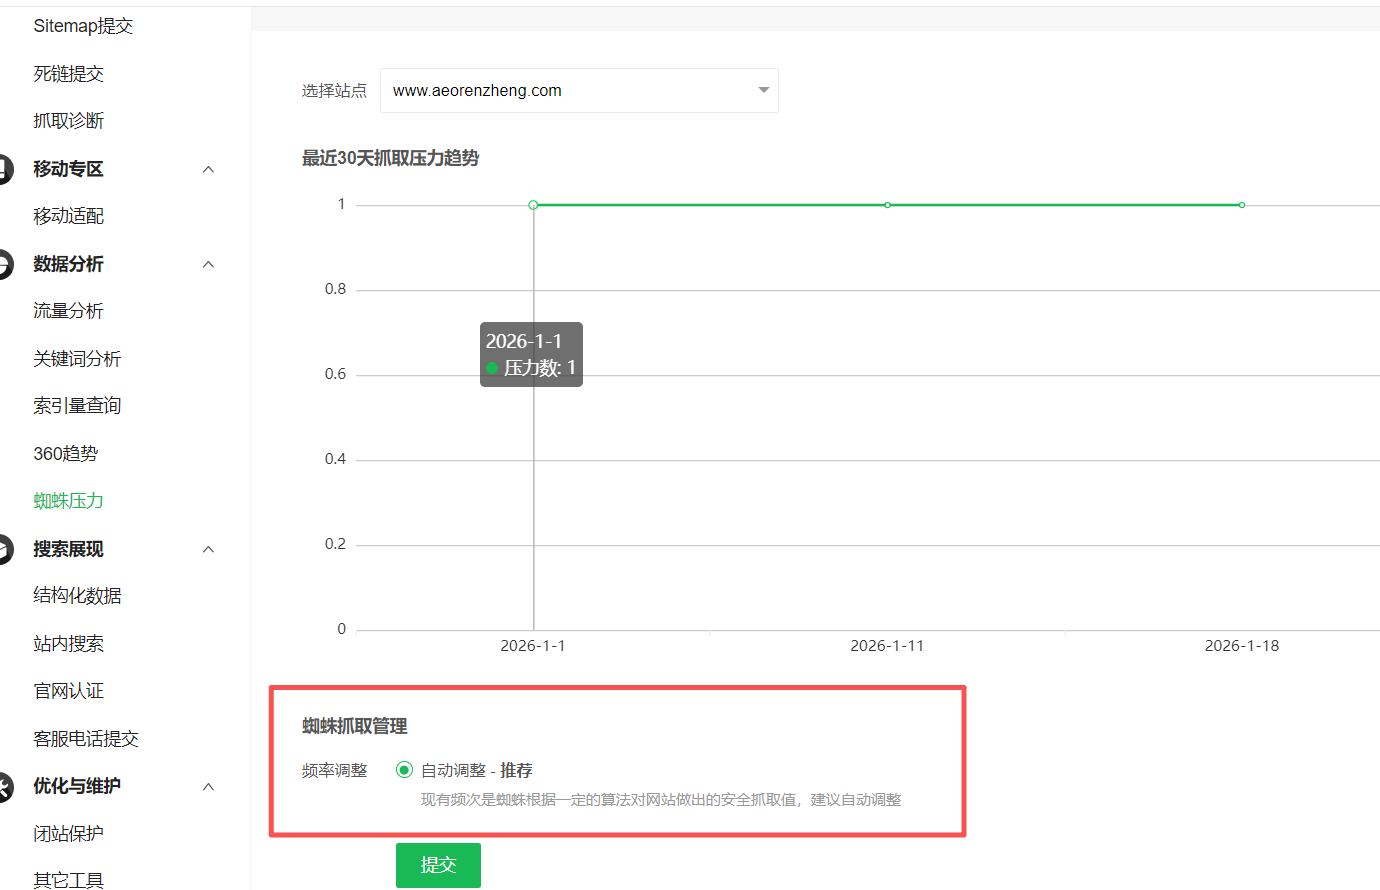Click the 优化与维护 section icon
This screenshot has height=890, width=1380.
click(x=5, y=787)
